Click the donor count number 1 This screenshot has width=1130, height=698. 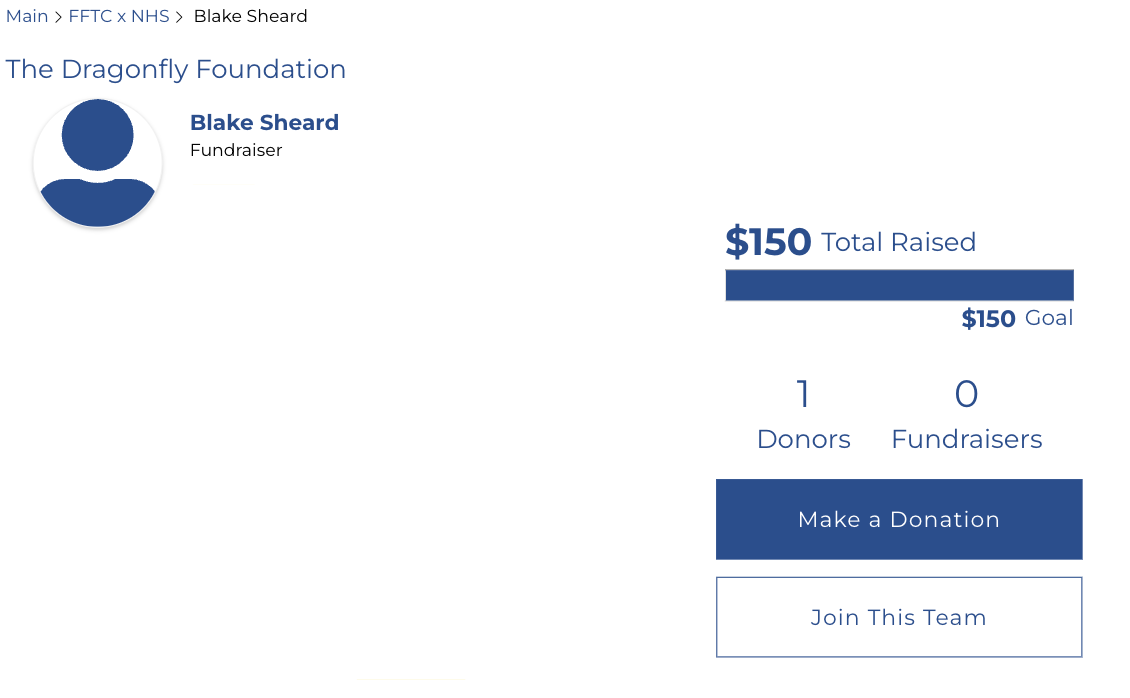(803, 394)
